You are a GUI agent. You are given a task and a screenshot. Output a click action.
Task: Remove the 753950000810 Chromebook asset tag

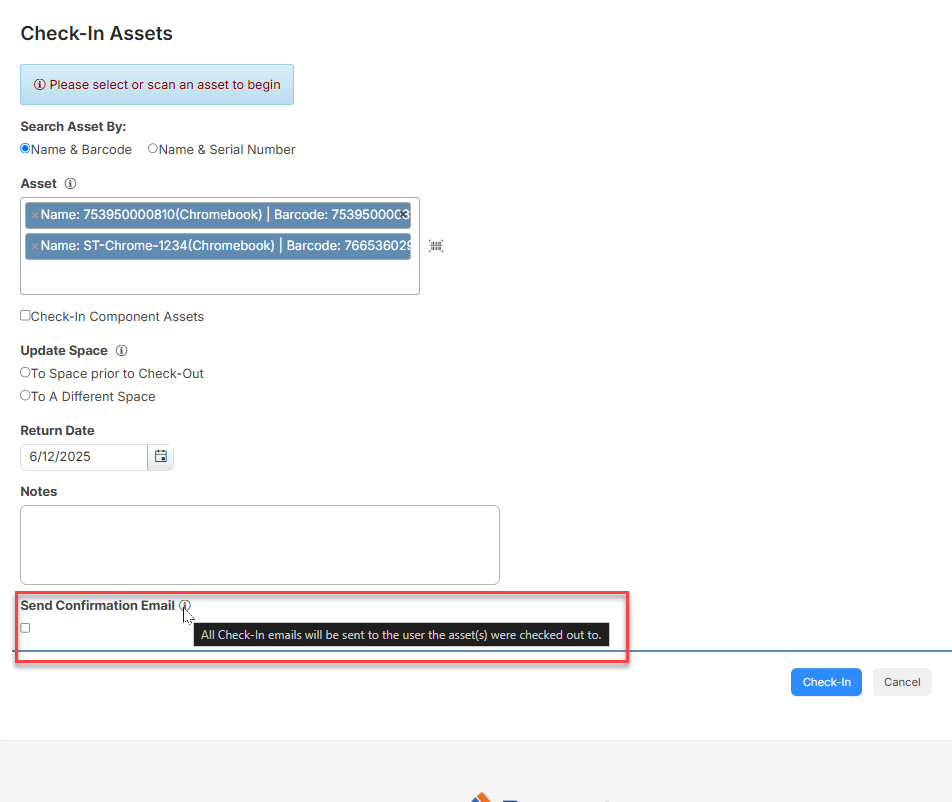point(36,214)
